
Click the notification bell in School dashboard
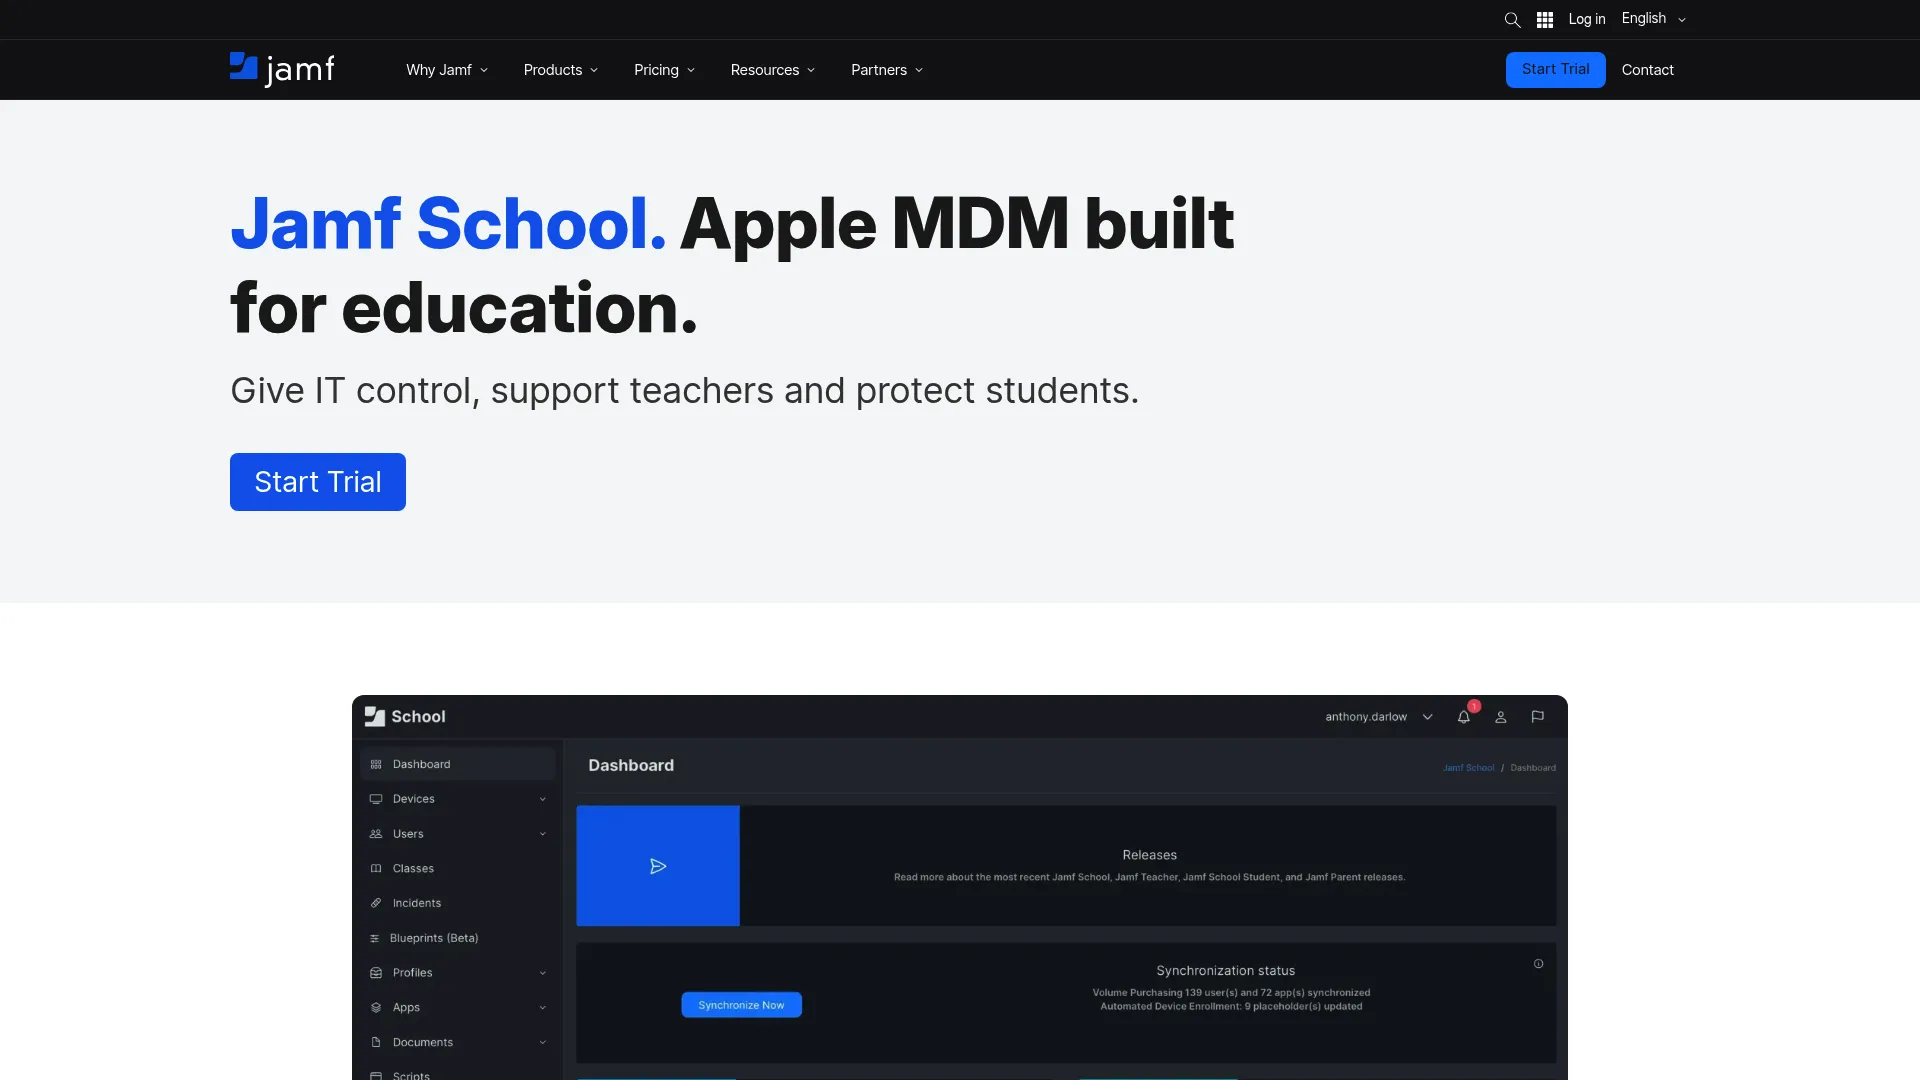point(1464,717)
